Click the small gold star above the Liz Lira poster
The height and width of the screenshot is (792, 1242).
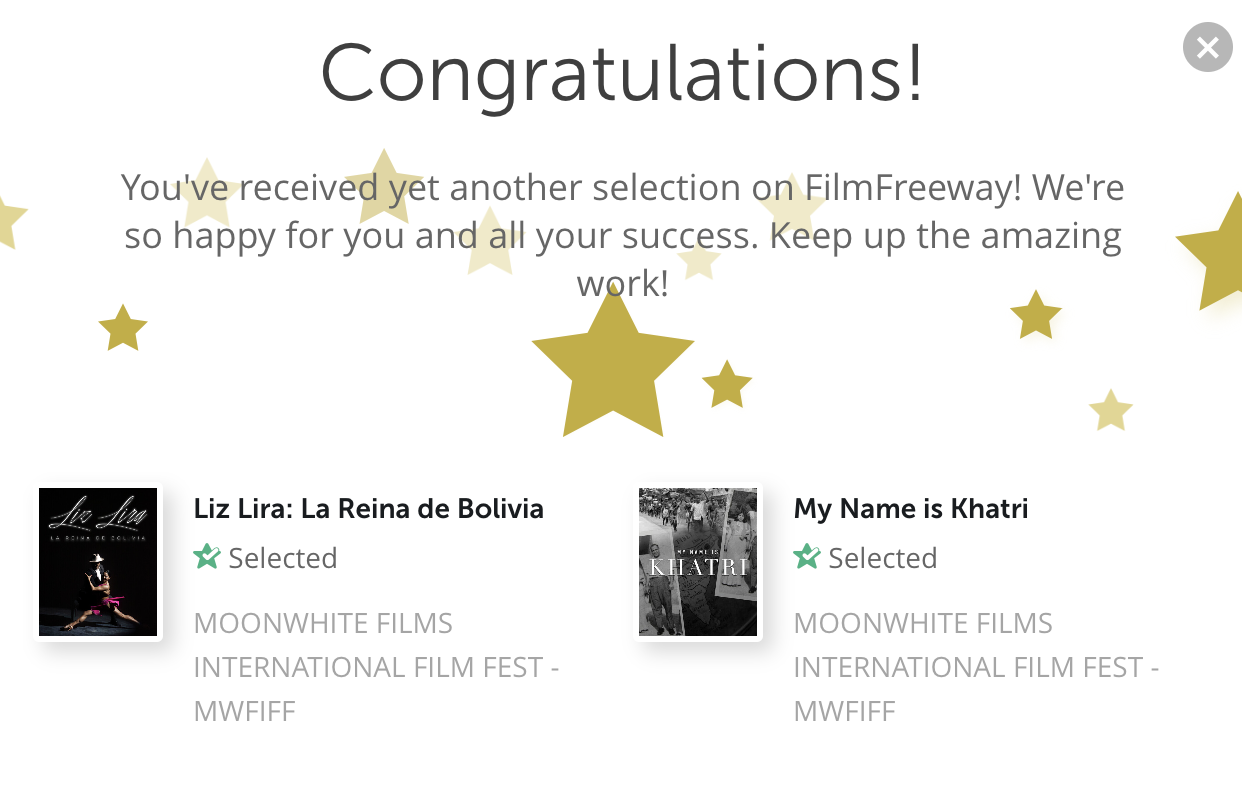(123, 329)
